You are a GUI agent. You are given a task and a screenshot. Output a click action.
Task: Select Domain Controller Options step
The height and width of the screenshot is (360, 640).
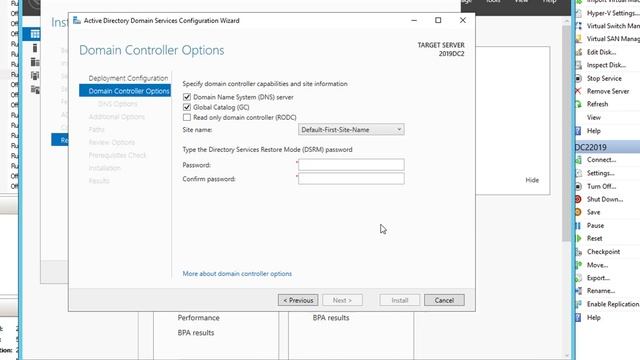125,91
